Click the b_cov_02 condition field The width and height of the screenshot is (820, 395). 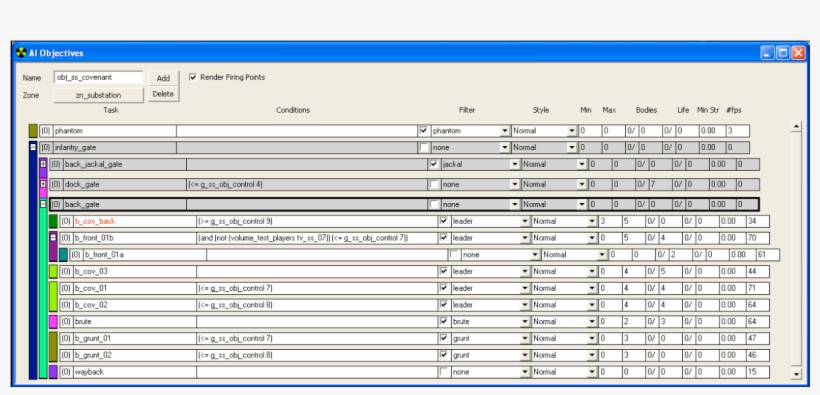click(x=317, y=305)
